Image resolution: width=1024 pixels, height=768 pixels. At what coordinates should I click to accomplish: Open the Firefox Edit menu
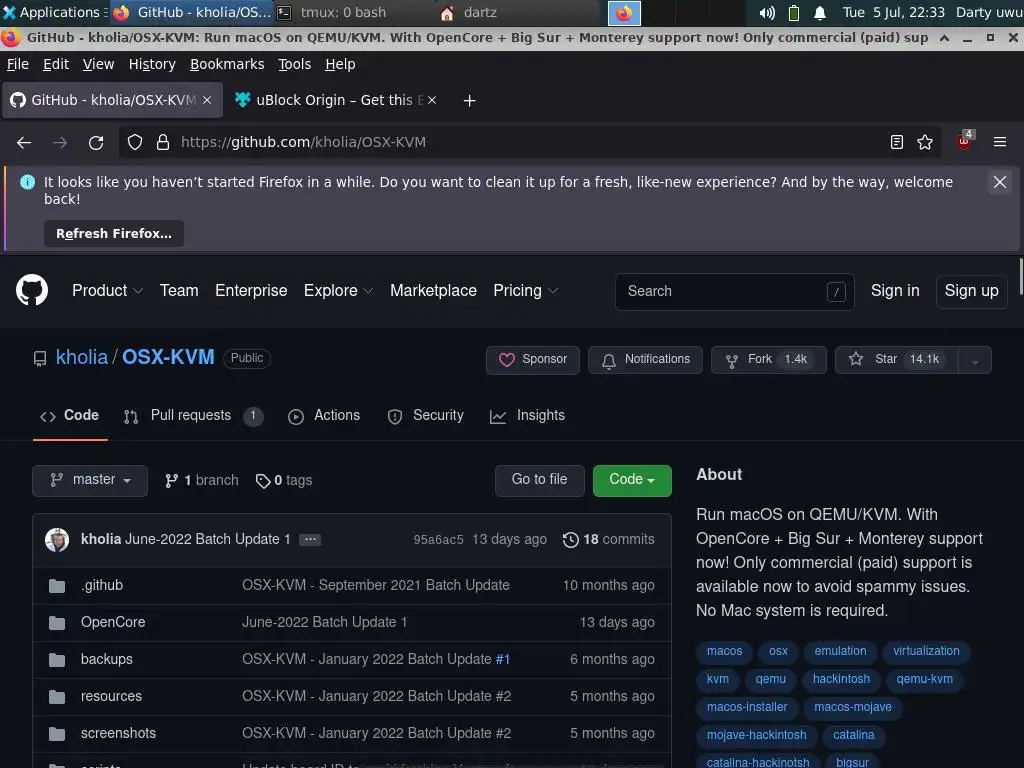click(56, 65)
